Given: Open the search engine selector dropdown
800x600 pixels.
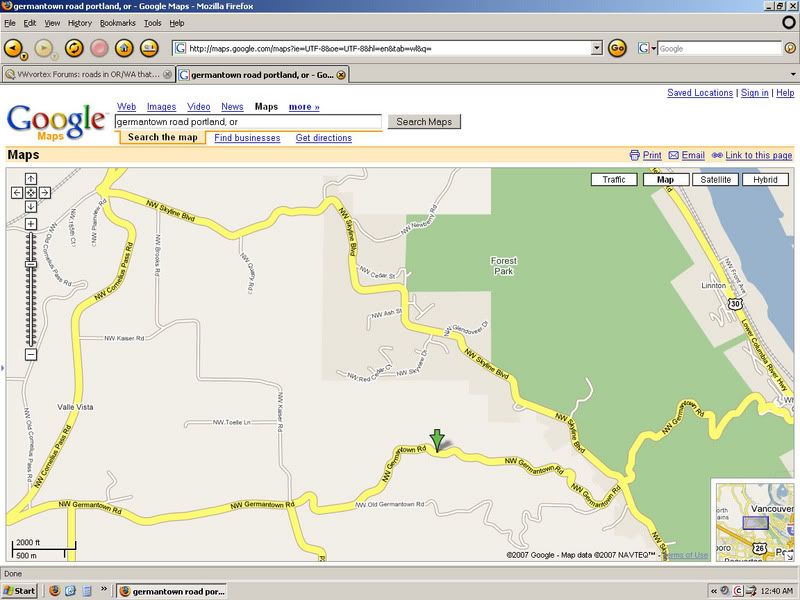Looking at the screenshot, I should [644, 47].
